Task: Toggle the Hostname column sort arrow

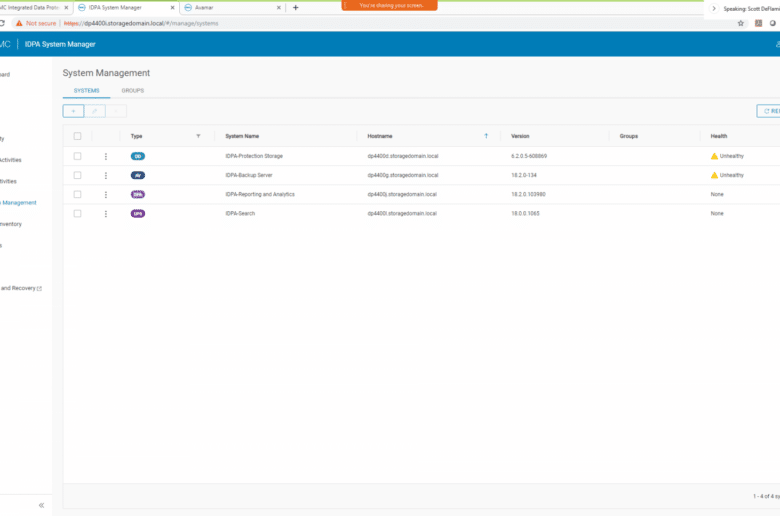Action: (486, 136)
